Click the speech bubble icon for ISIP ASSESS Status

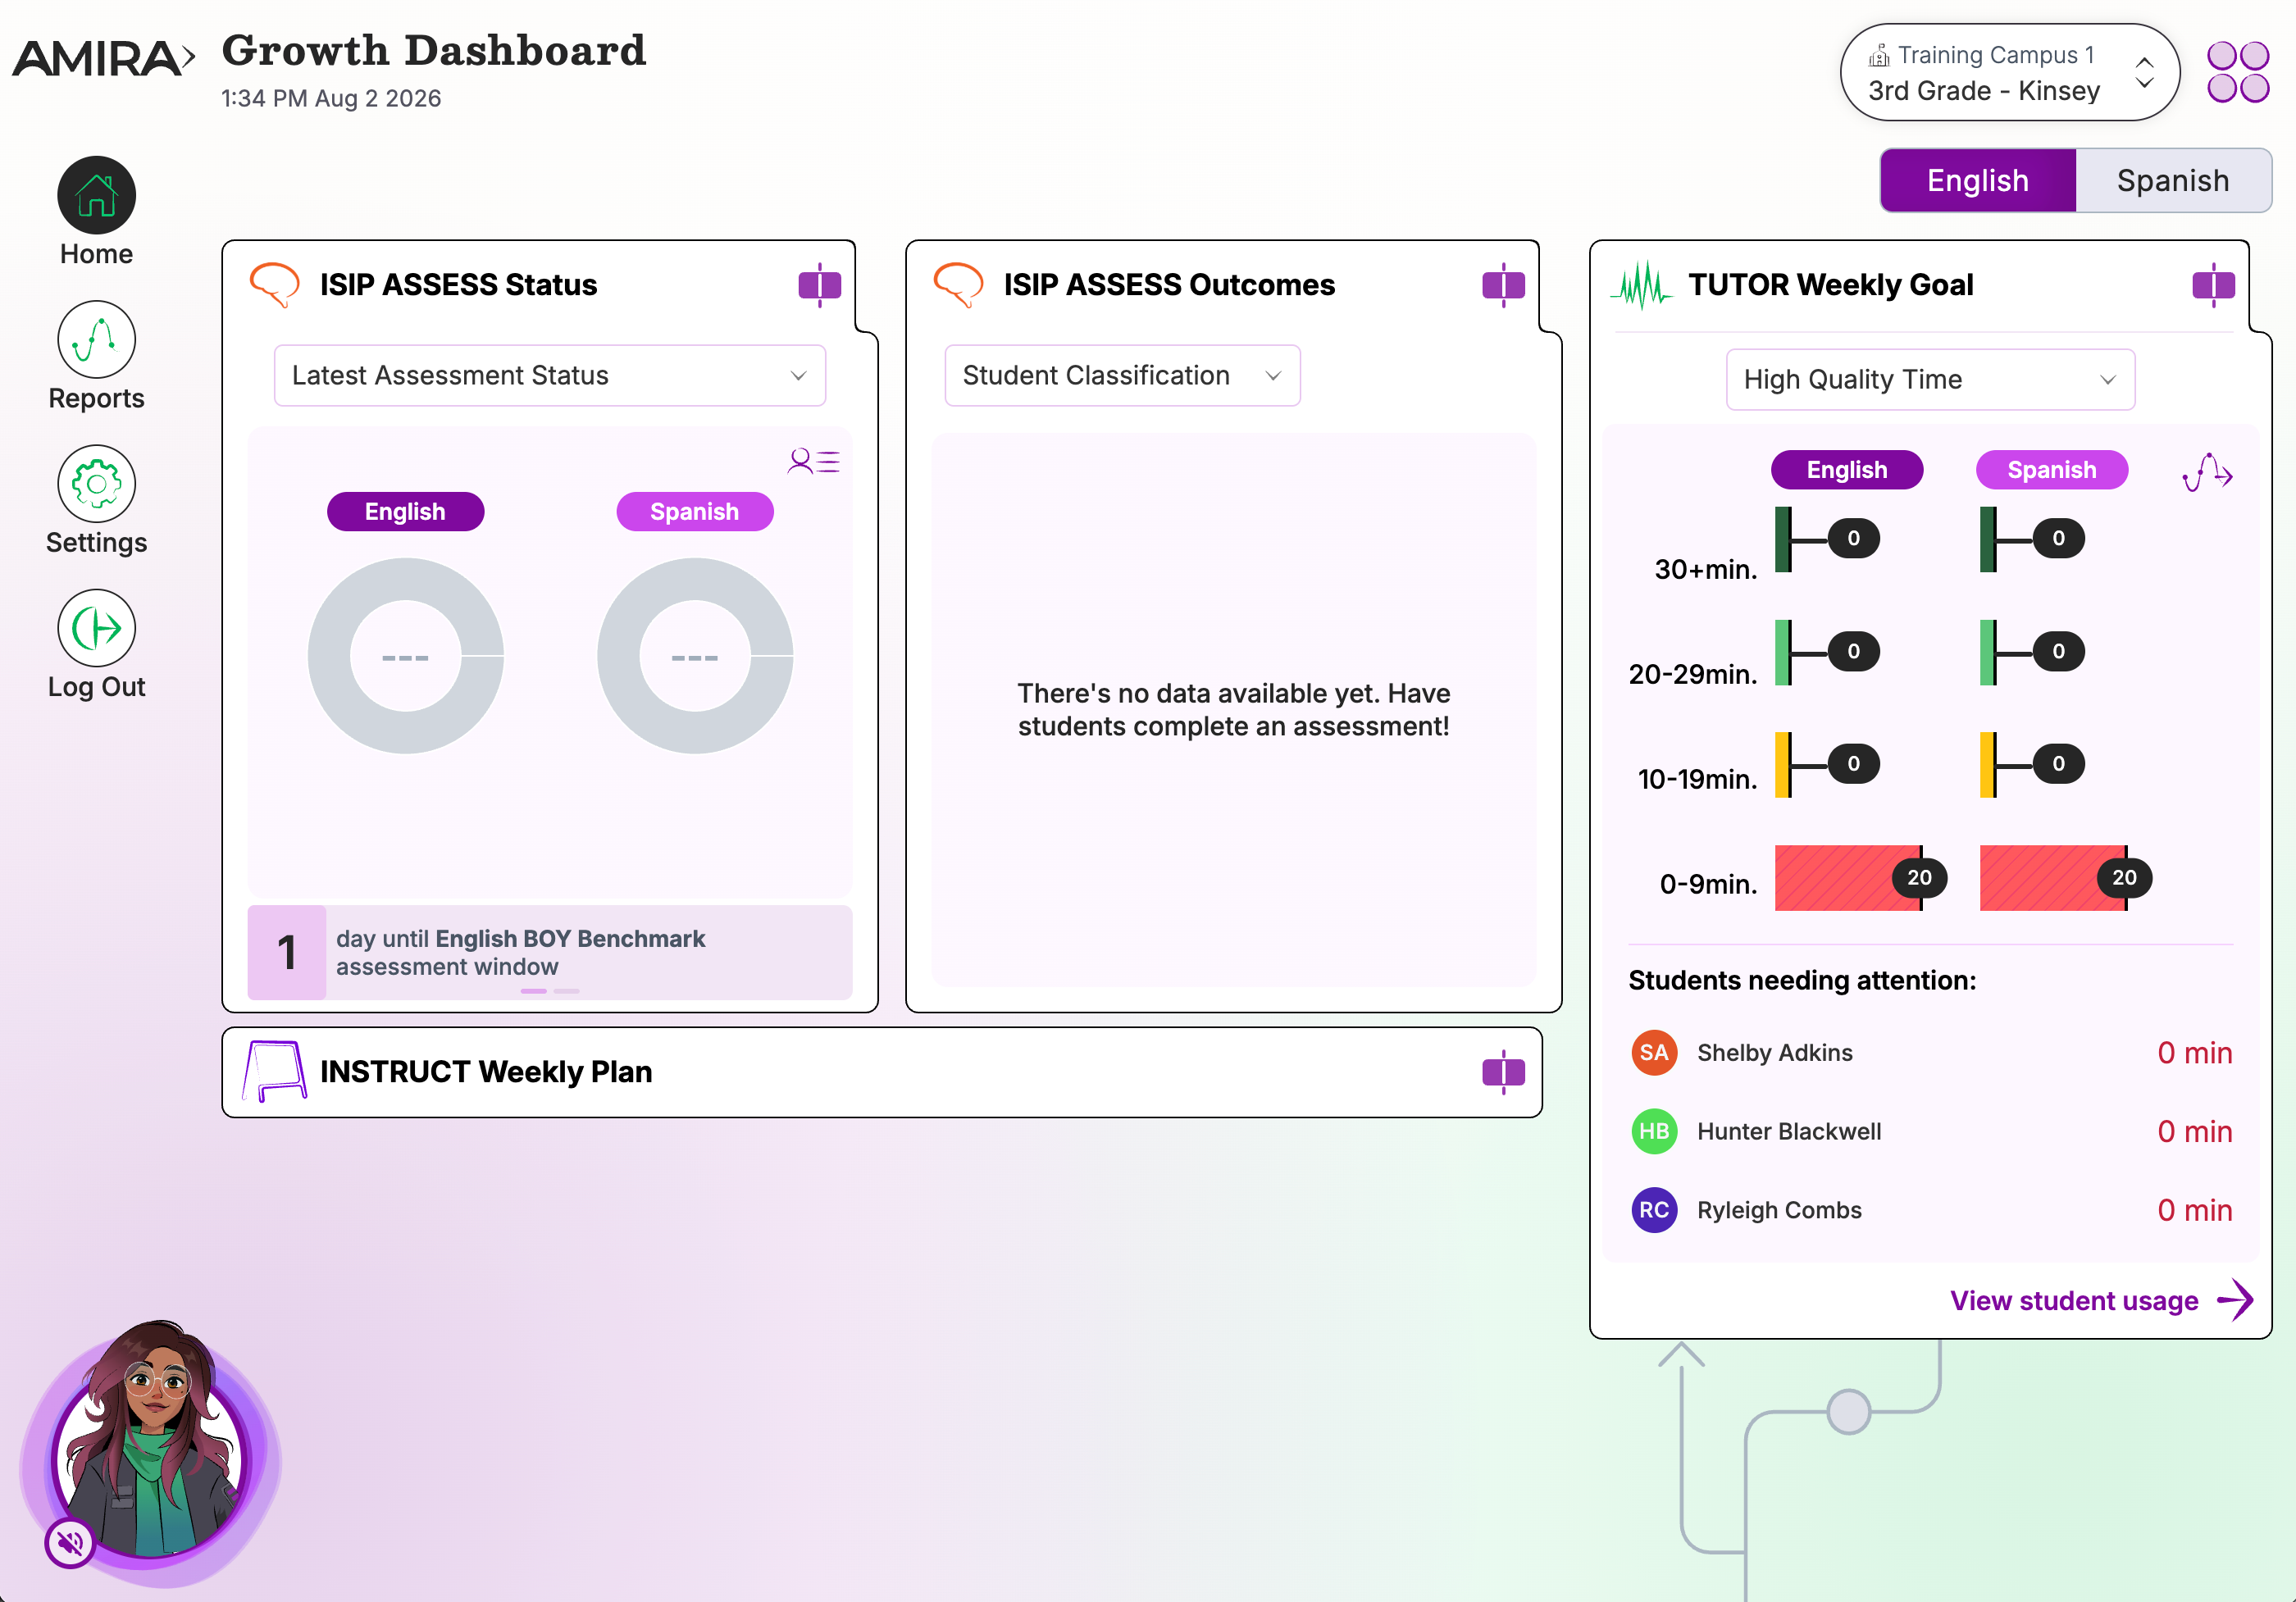[274, 284]
